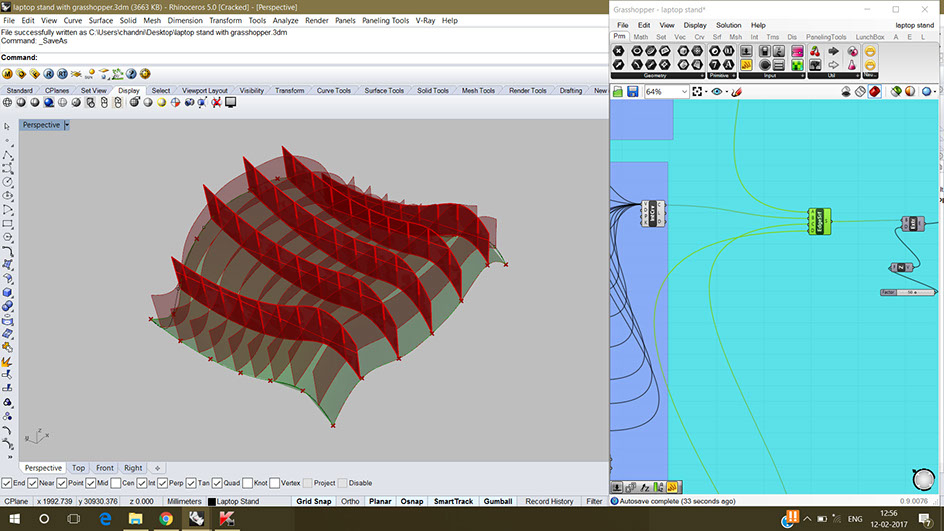Click the yellow markov icon in canvas footer

pyautogui.click(x=672, y=487)
